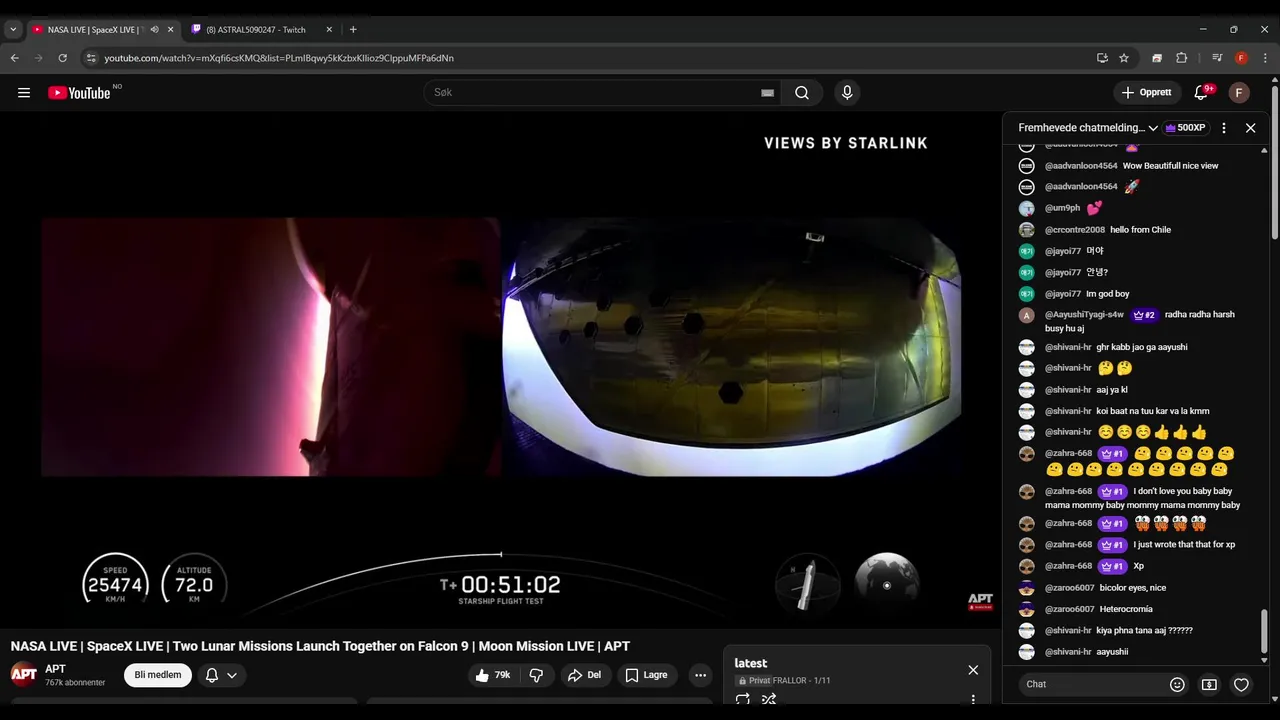Start voice search with the microphone
Viewport: 1280px width, 720px height.
click(x=847, y=93)
